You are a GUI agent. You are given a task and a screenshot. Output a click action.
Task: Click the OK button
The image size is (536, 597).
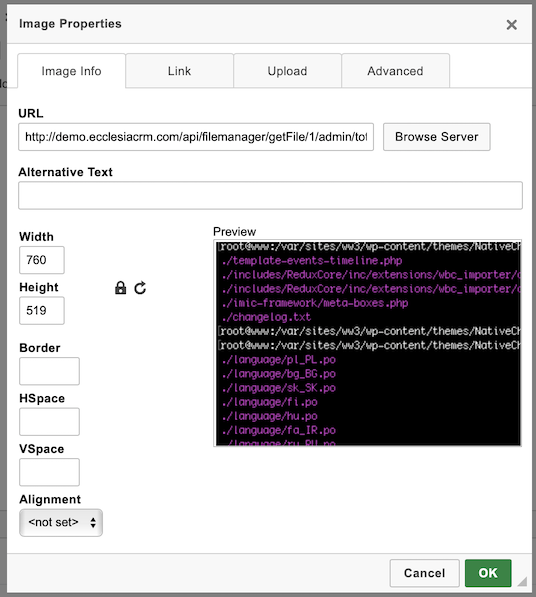coord(488,573)
